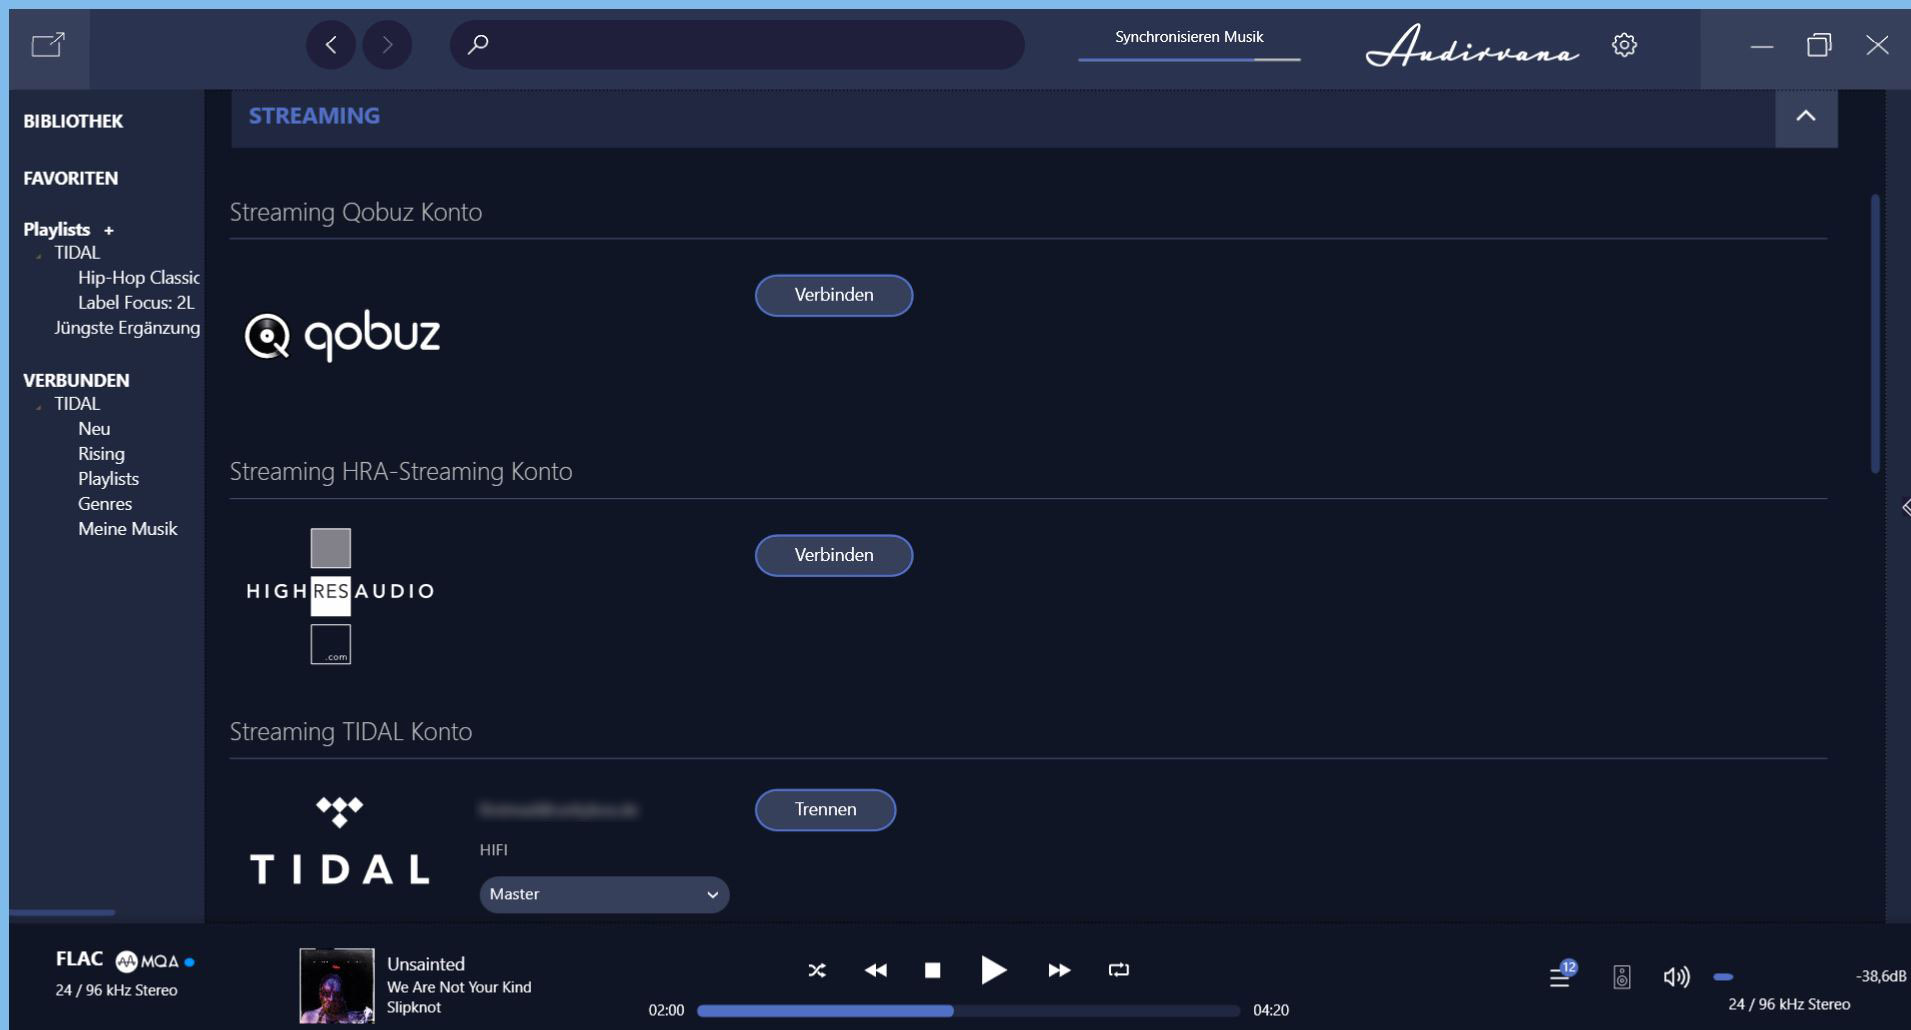This screenshot has width=1911, height=1030.
Task: Open TIDAL Playlists under VERBUNDEN
Action: pos(108,478)
